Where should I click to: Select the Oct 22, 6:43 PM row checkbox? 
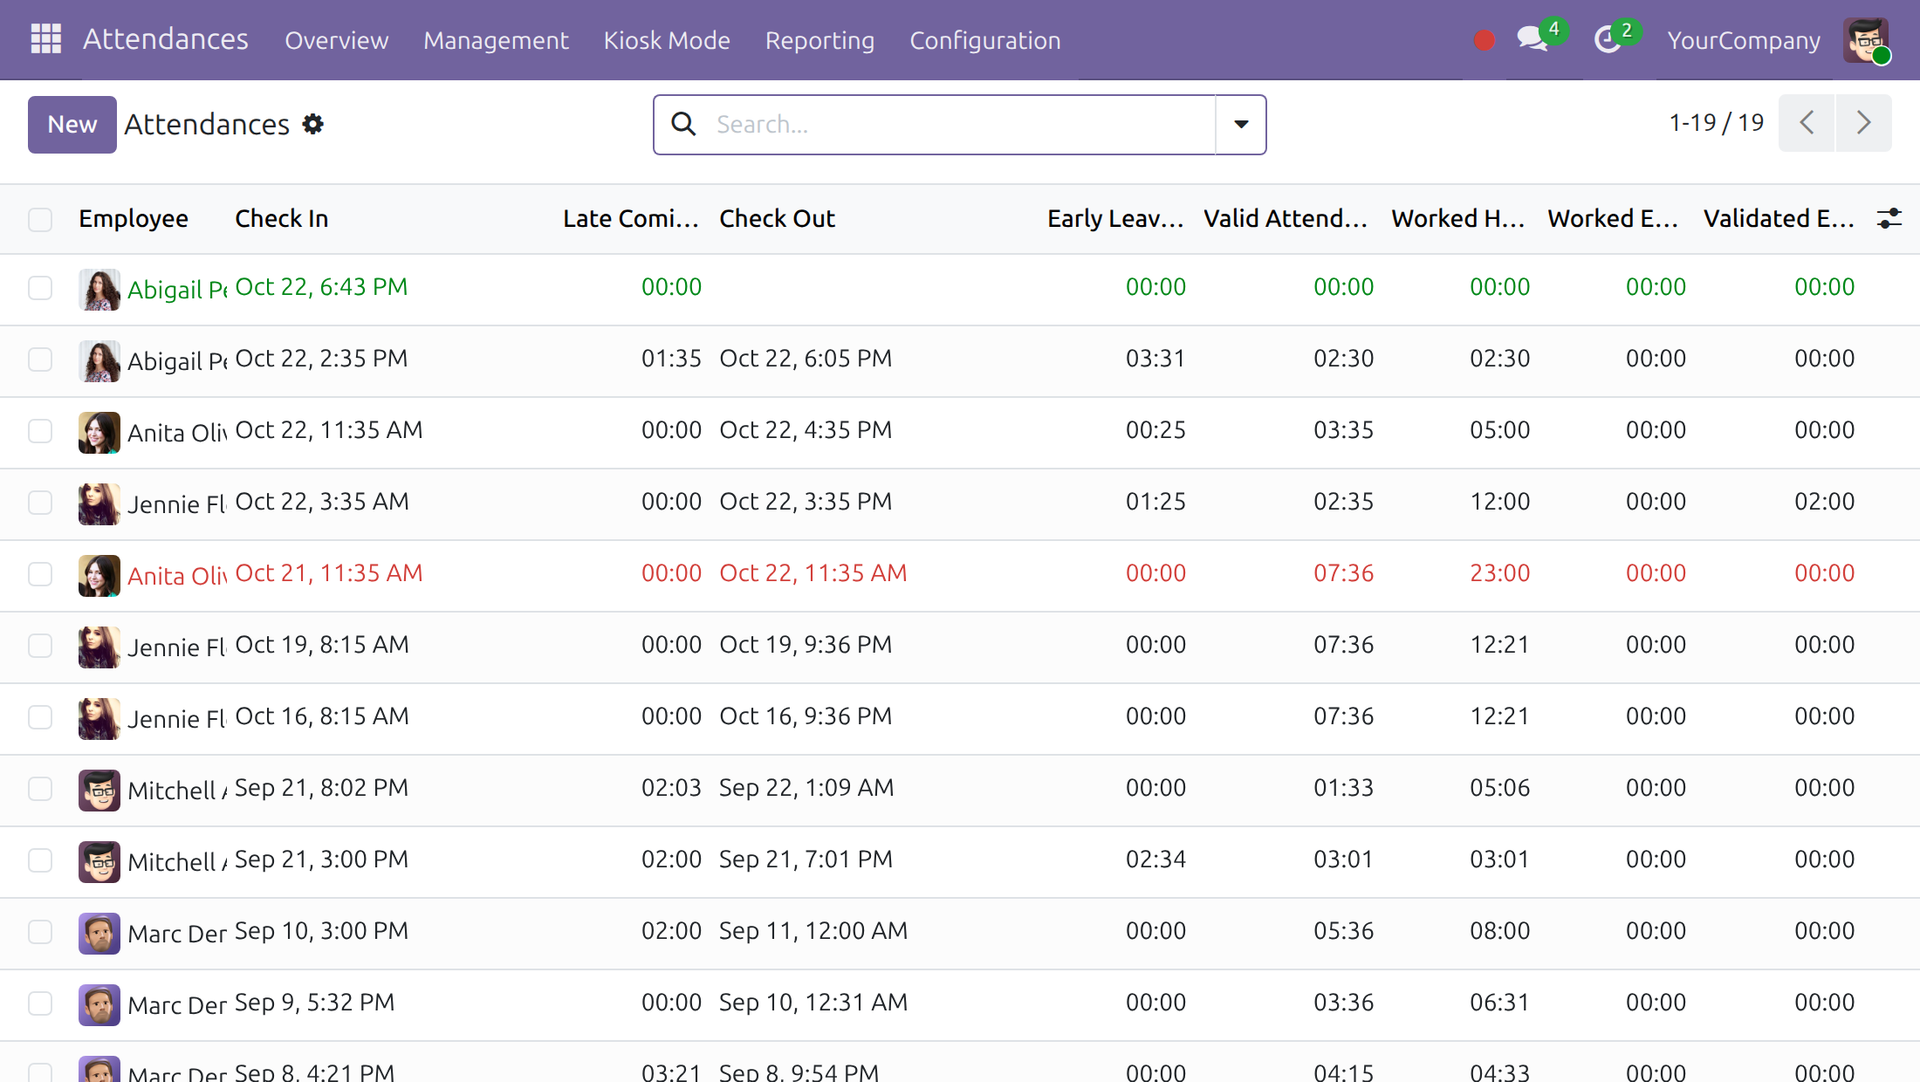pos(40,288)
